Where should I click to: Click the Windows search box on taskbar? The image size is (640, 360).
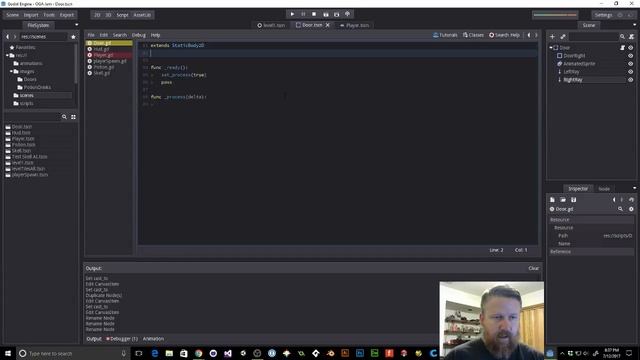coord(73,353)
